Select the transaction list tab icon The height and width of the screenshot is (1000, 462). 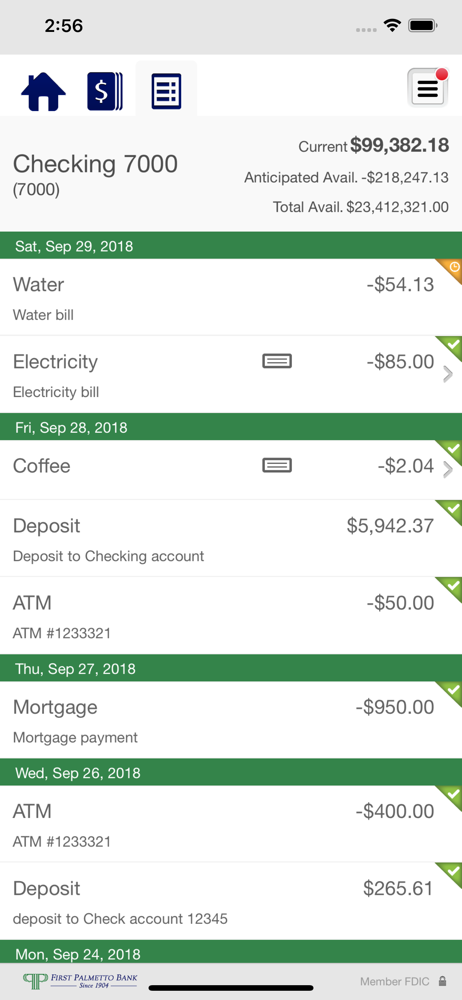click(x=167, y=91)
